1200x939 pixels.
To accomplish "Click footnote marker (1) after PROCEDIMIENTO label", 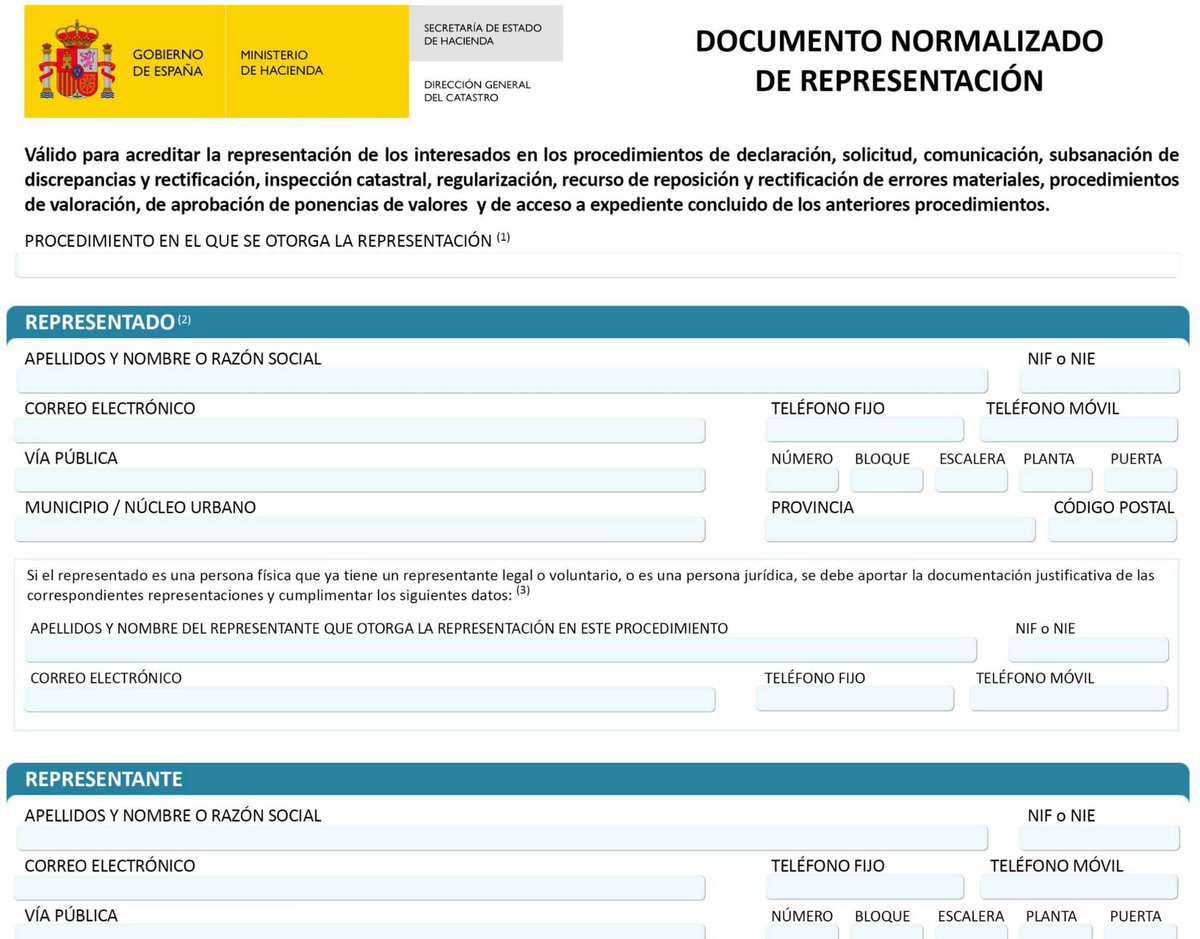I will click(503, 237).
